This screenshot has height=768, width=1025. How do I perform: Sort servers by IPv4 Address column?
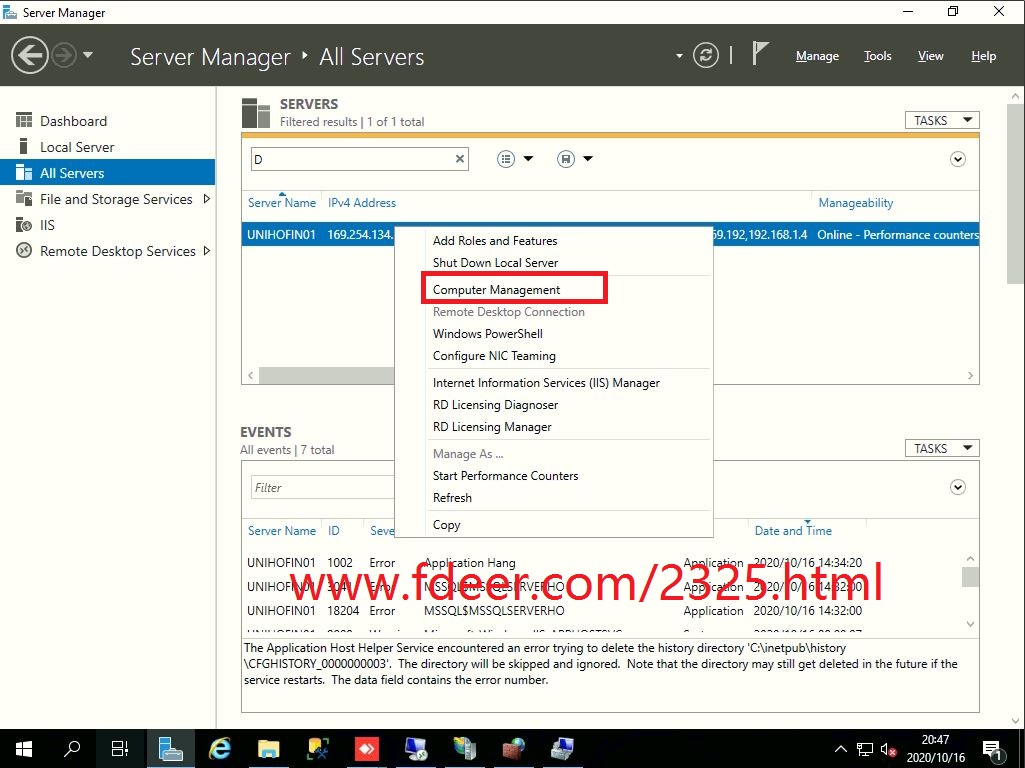(361, 203)
